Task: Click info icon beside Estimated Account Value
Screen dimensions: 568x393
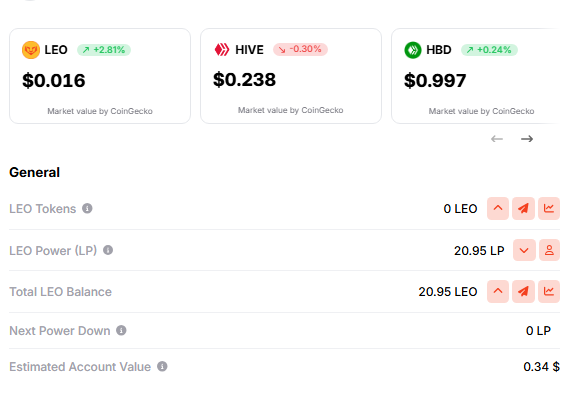Action: click(162, 366)
